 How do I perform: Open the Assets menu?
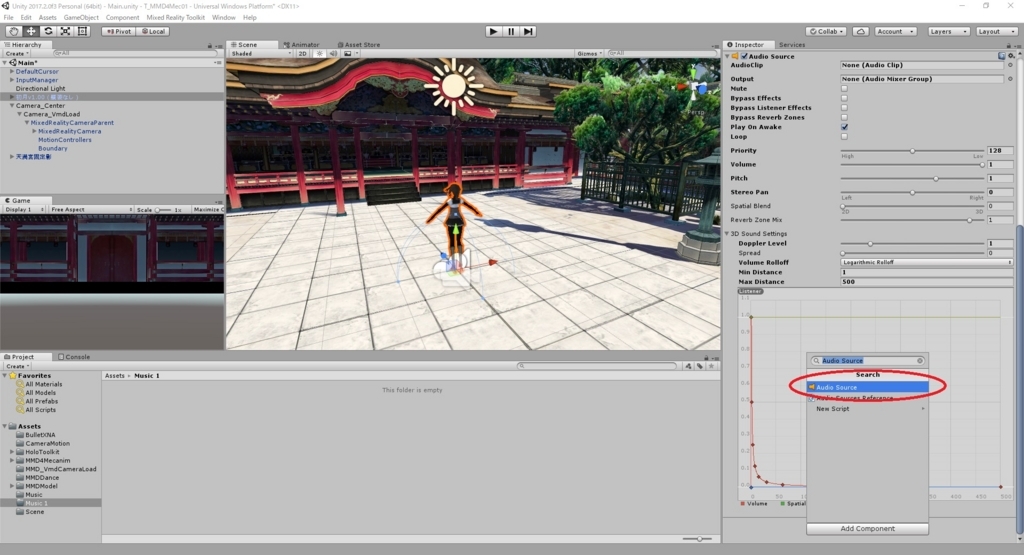[x=48, y=18]
